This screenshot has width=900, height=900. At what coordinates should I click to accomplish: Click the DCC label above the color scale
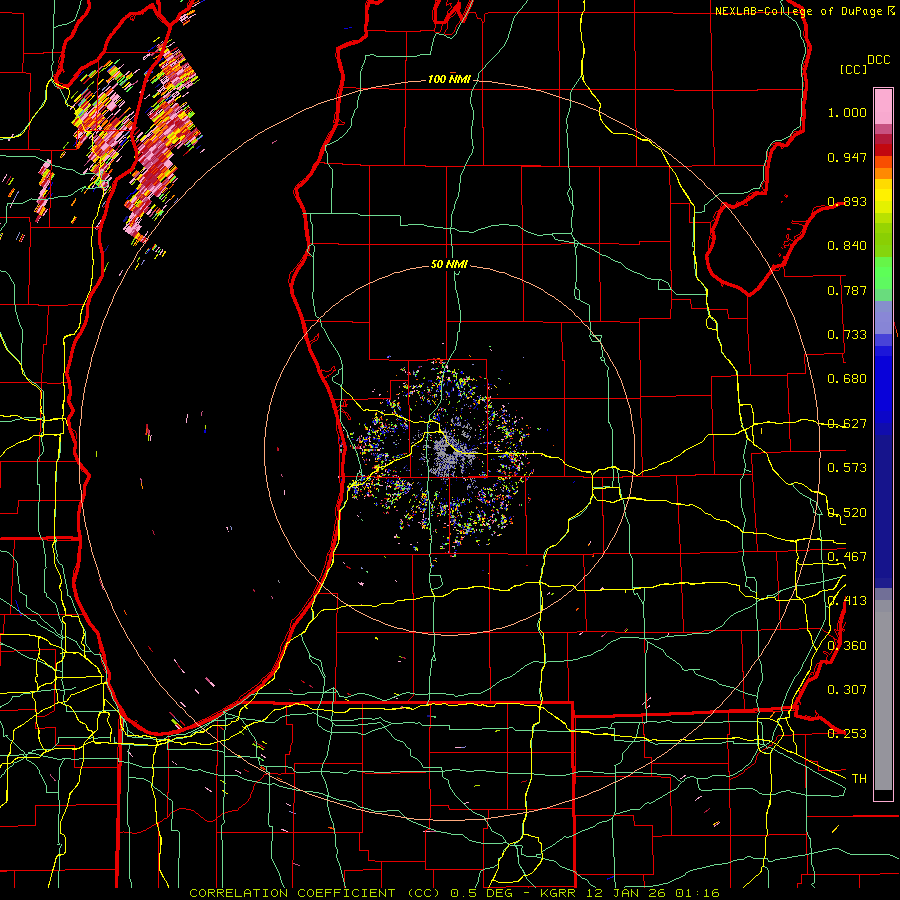[x=878, y=60]
